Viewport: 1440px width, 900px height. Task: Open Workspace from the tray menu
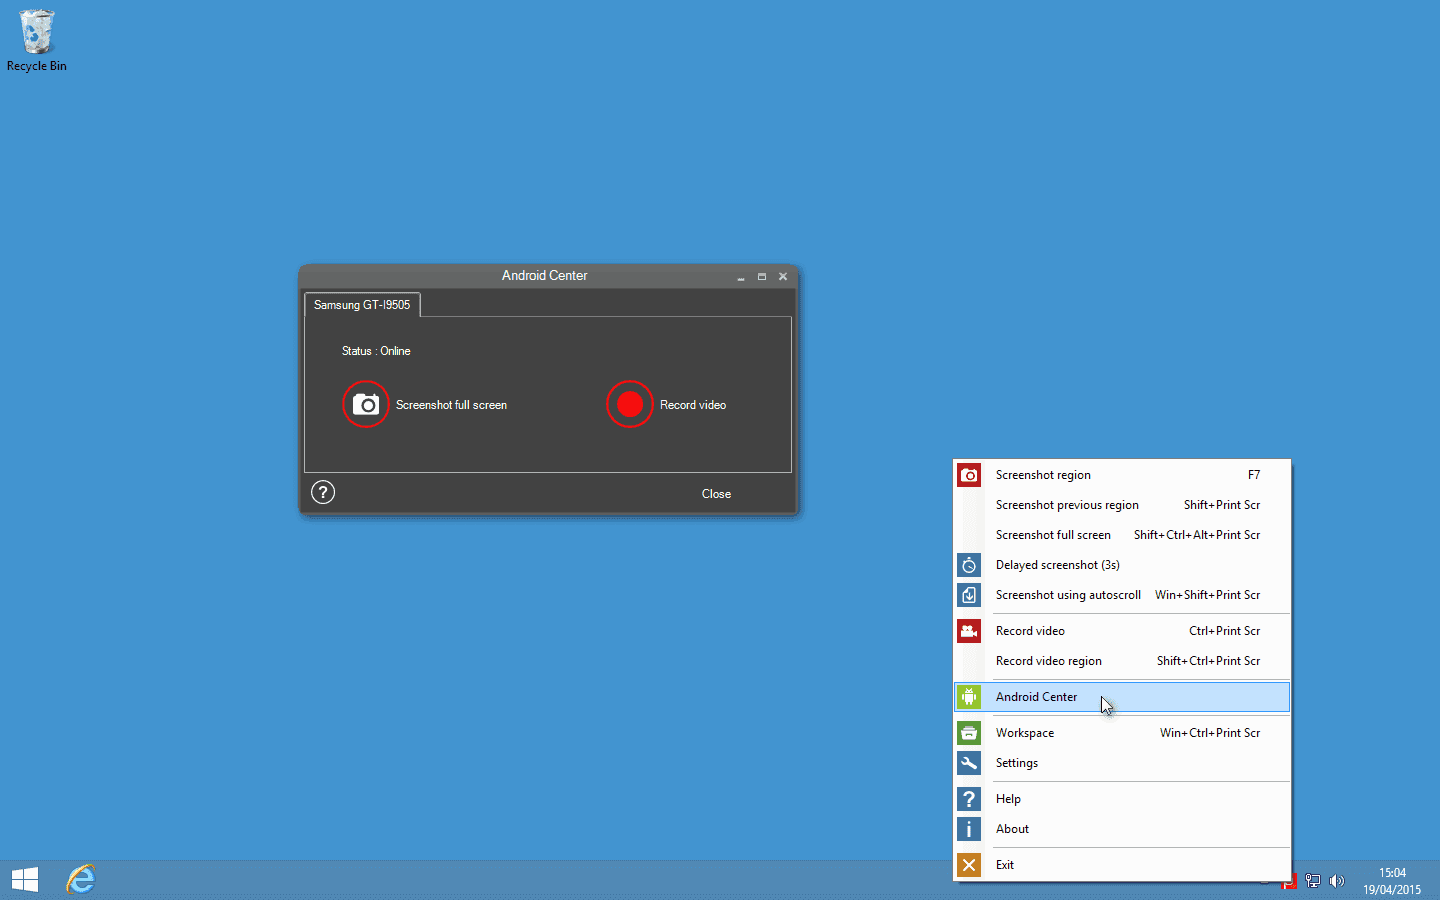coord(1025,733)
